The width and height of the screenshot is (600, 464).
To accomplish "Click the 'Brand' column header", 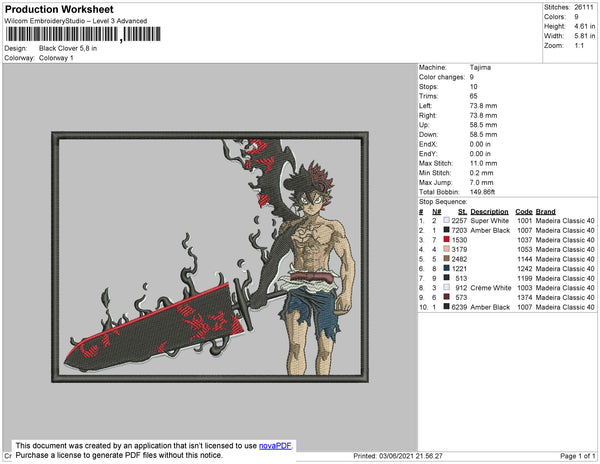I will pyautogui.click(x=545, y=212).
